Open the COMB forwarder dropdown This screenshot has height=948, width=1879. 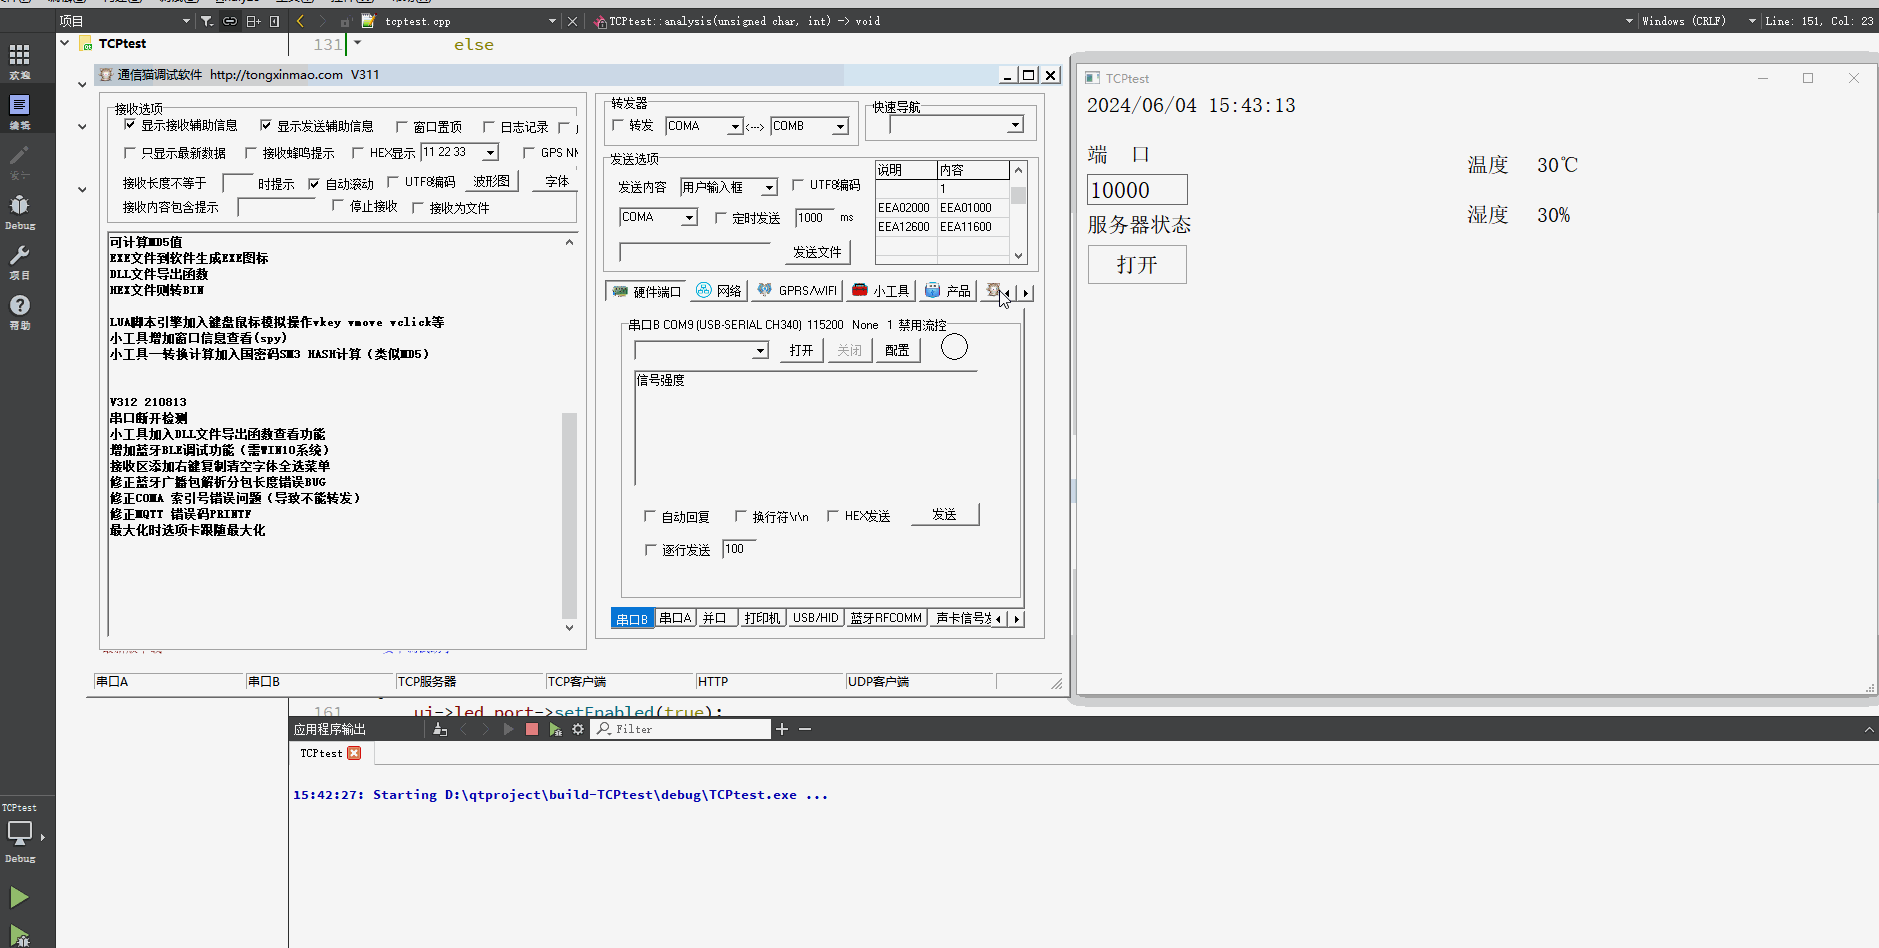click(x=840, y=126)
